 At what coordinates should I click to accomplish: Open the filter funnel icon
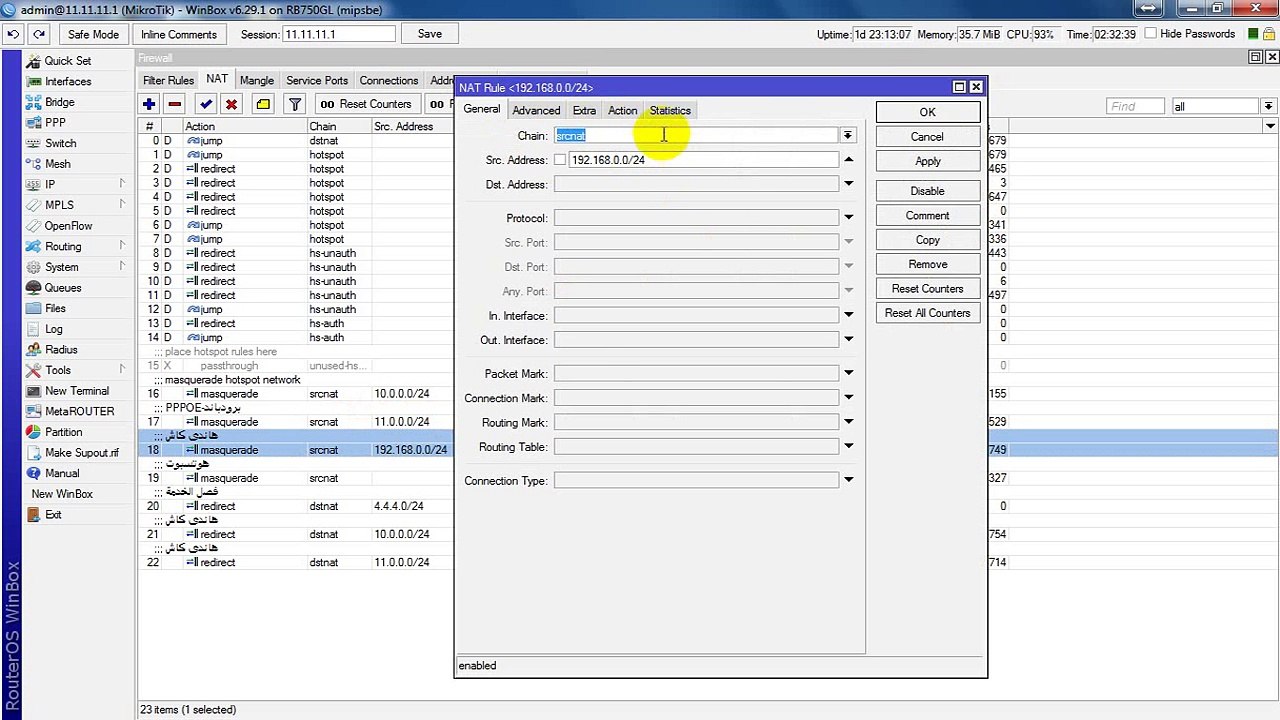pyautogui.click(x=295, y=104)
